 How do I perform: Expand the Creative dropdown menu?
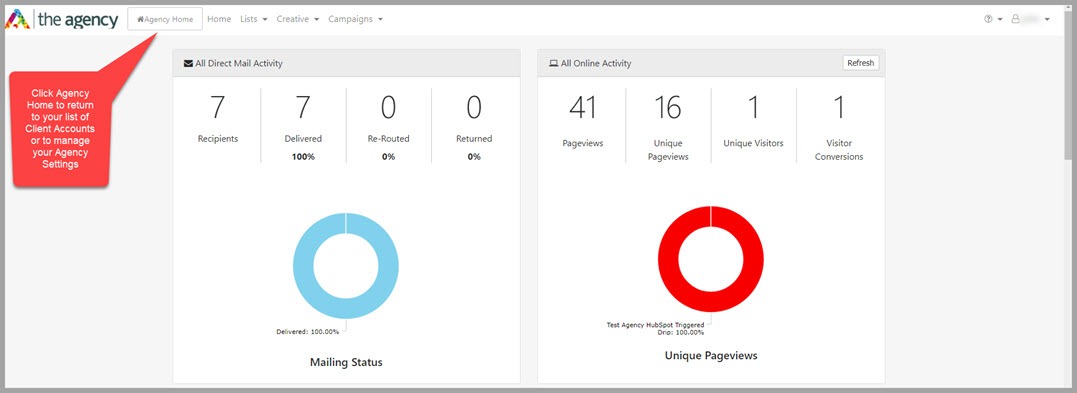coord(298,19)
